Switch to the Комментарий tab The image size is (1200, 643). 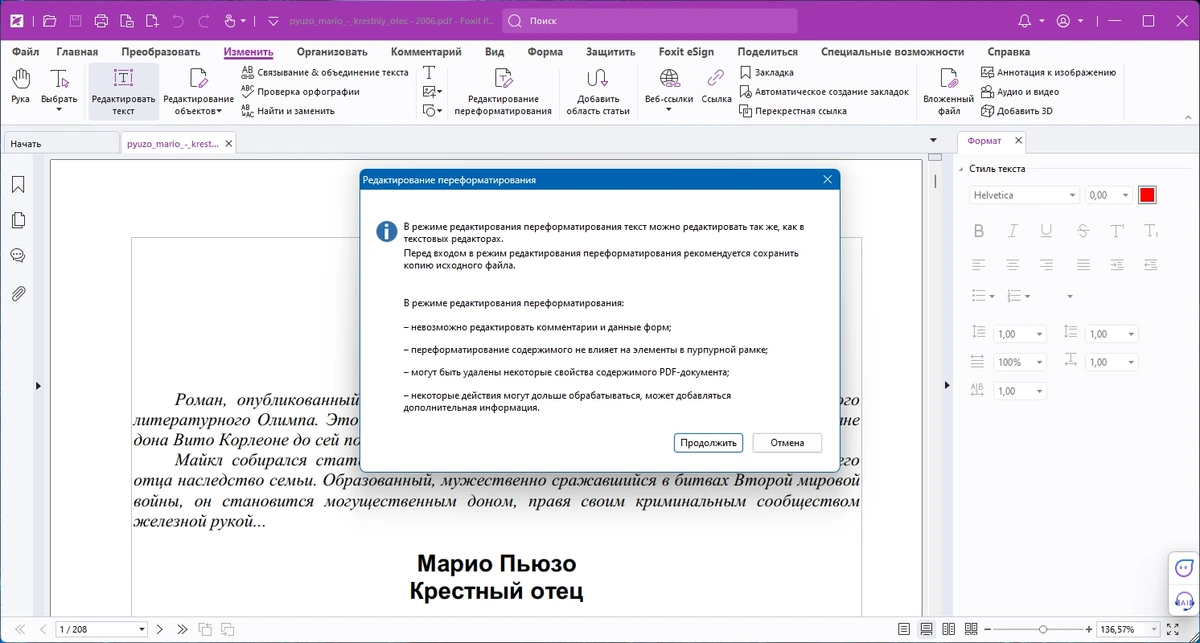(426, 52)
